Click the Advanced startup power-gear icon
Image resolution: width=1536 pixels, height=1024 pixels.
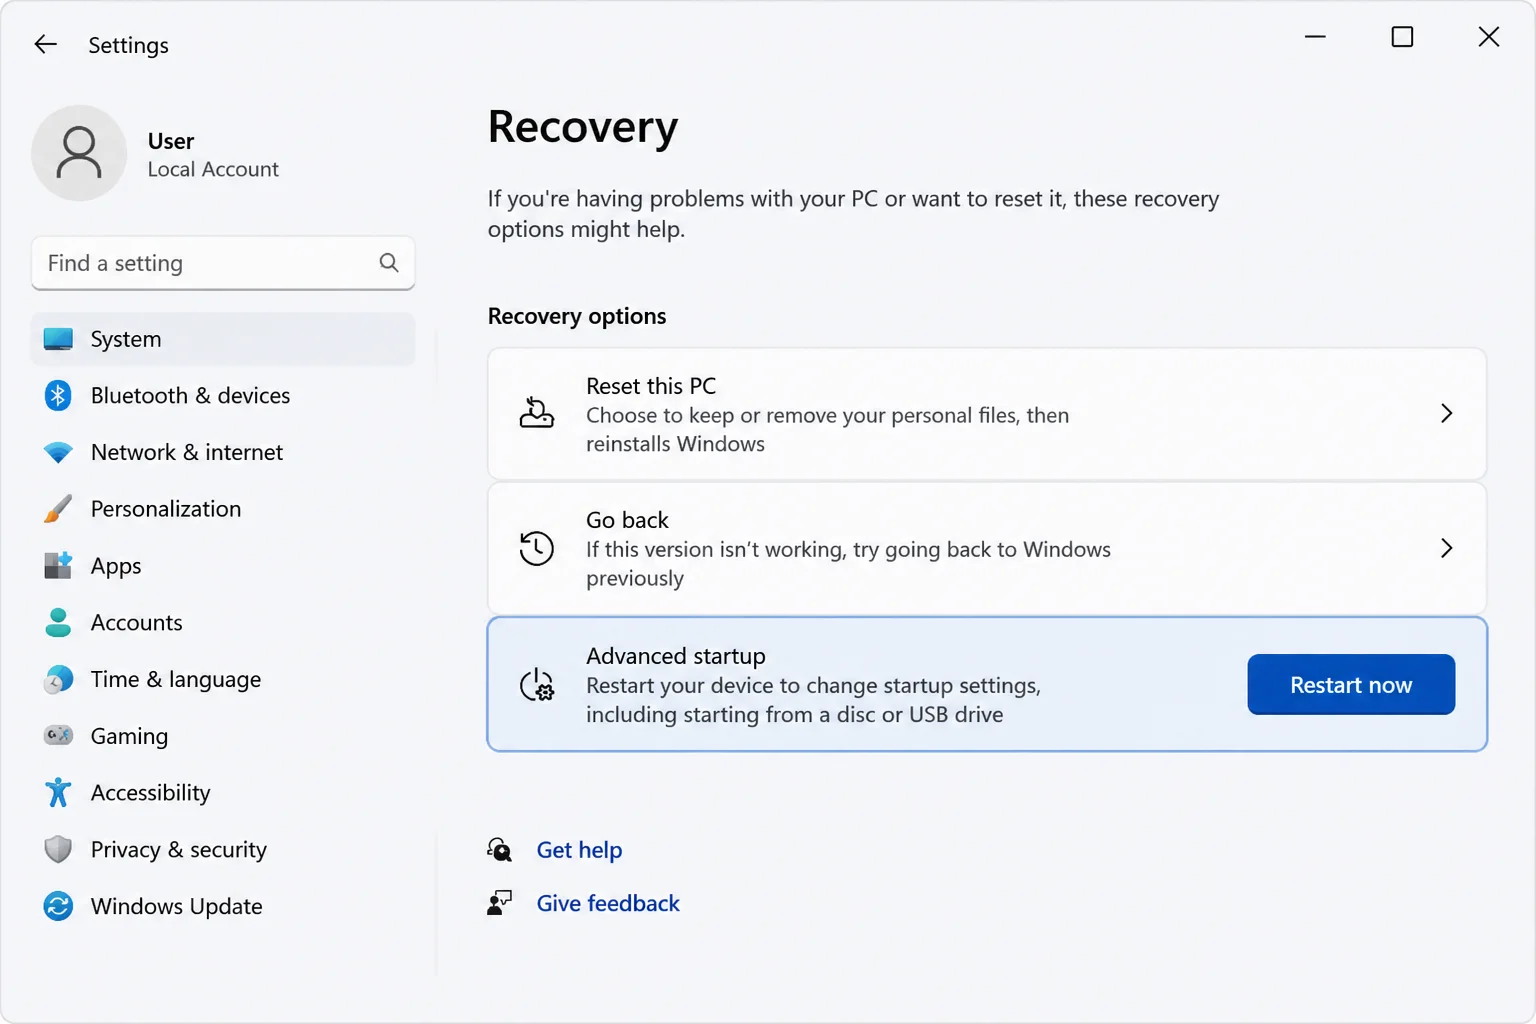pos(537,685)
